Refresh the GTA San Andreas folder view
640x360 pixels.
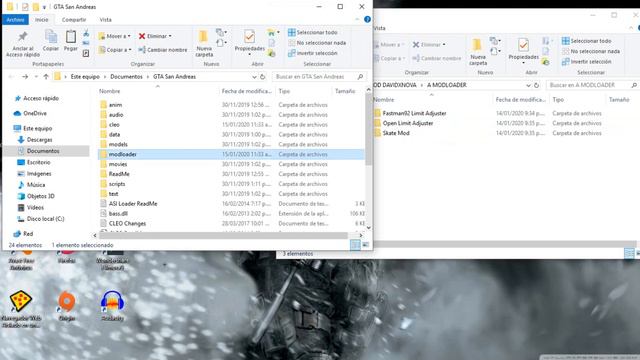click(x=263, y=77)
